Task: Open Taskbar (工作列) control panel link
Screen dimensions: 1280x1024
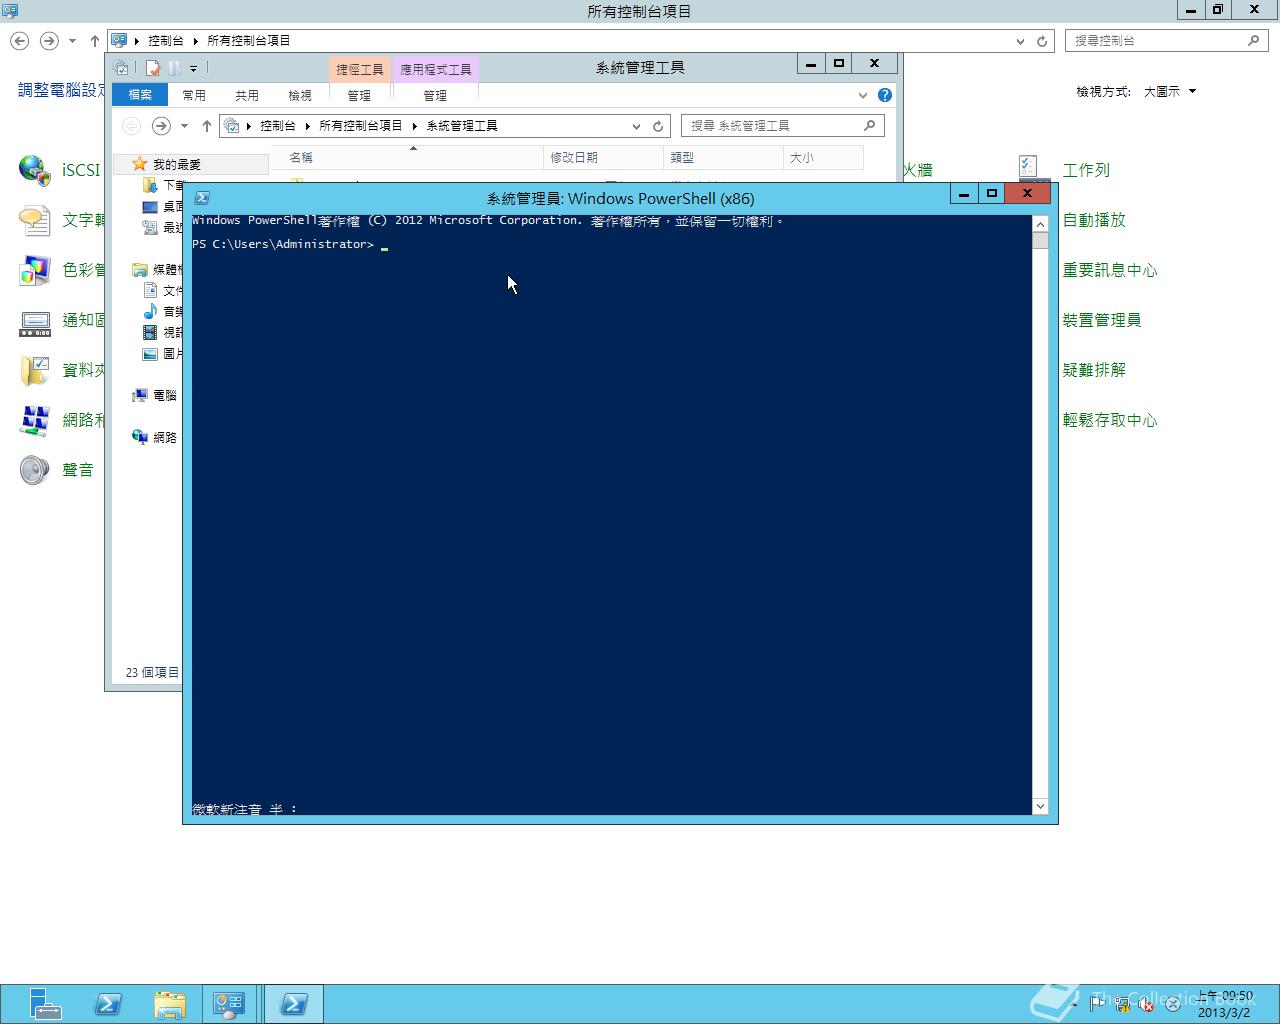Action: tap(1086, 170)
